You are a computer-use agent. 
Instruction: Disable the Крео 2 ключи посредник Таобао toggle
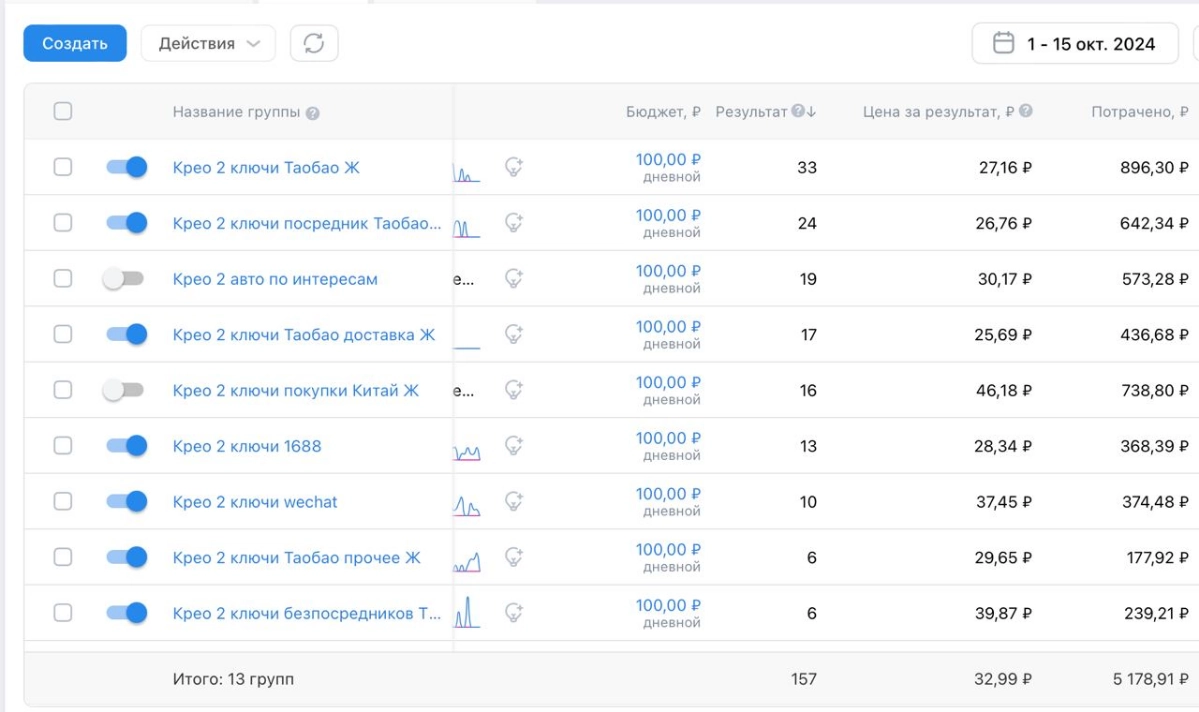click(126, 223)
